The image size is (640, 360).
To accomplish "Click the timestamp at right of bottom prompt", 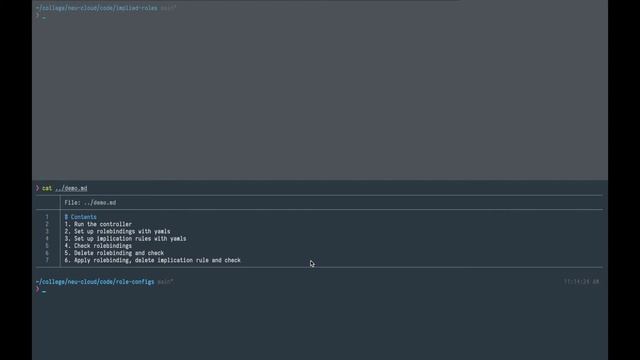I will point(582,282).
